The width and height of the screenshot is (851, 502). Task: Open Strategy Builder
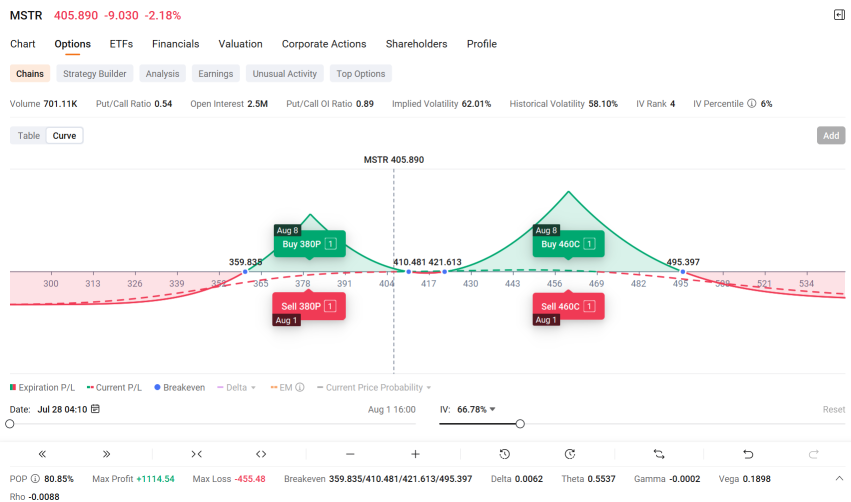click(94, 73)
